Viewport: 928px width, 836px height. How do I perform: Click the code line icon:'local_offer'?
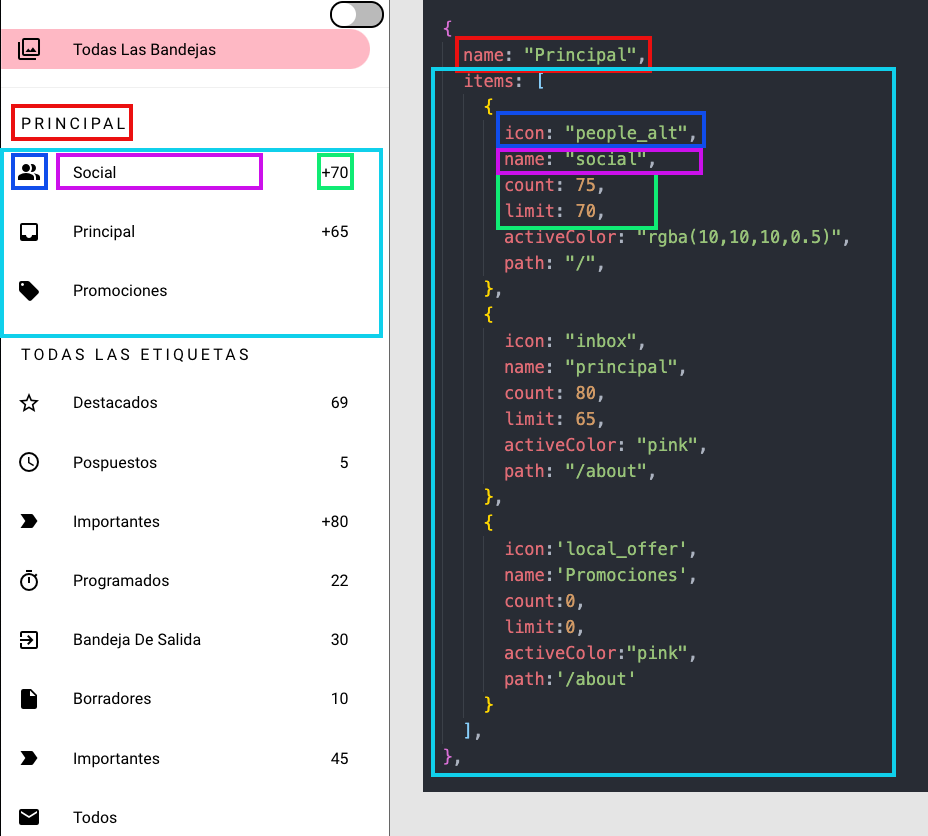[600, 550]
